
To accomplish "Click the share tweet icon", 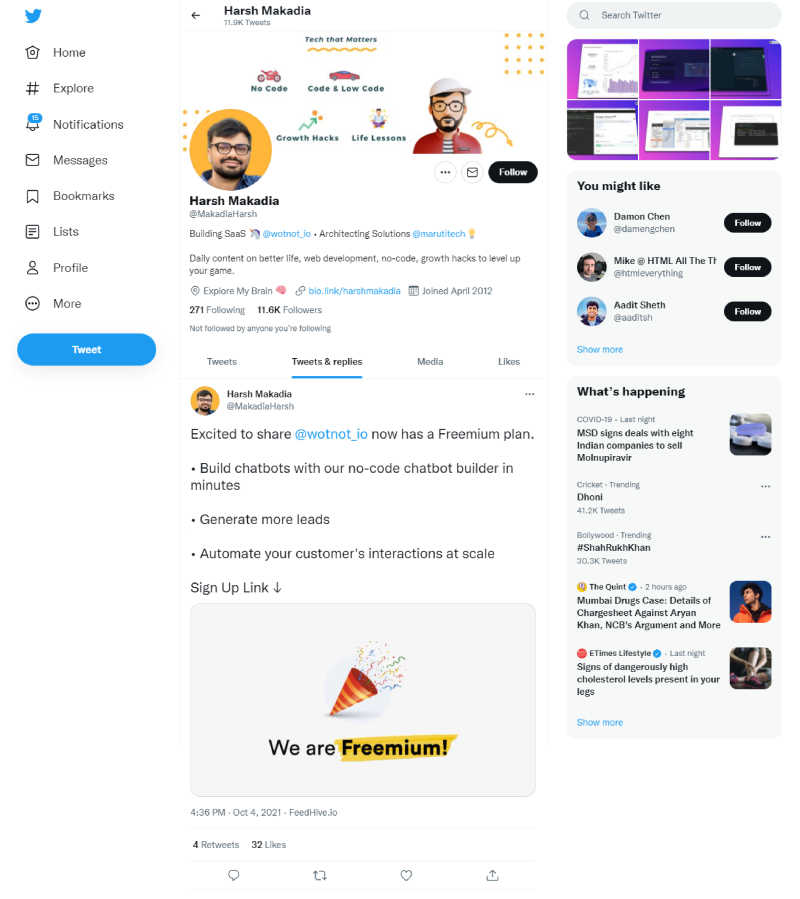I will tap(492, 875).
